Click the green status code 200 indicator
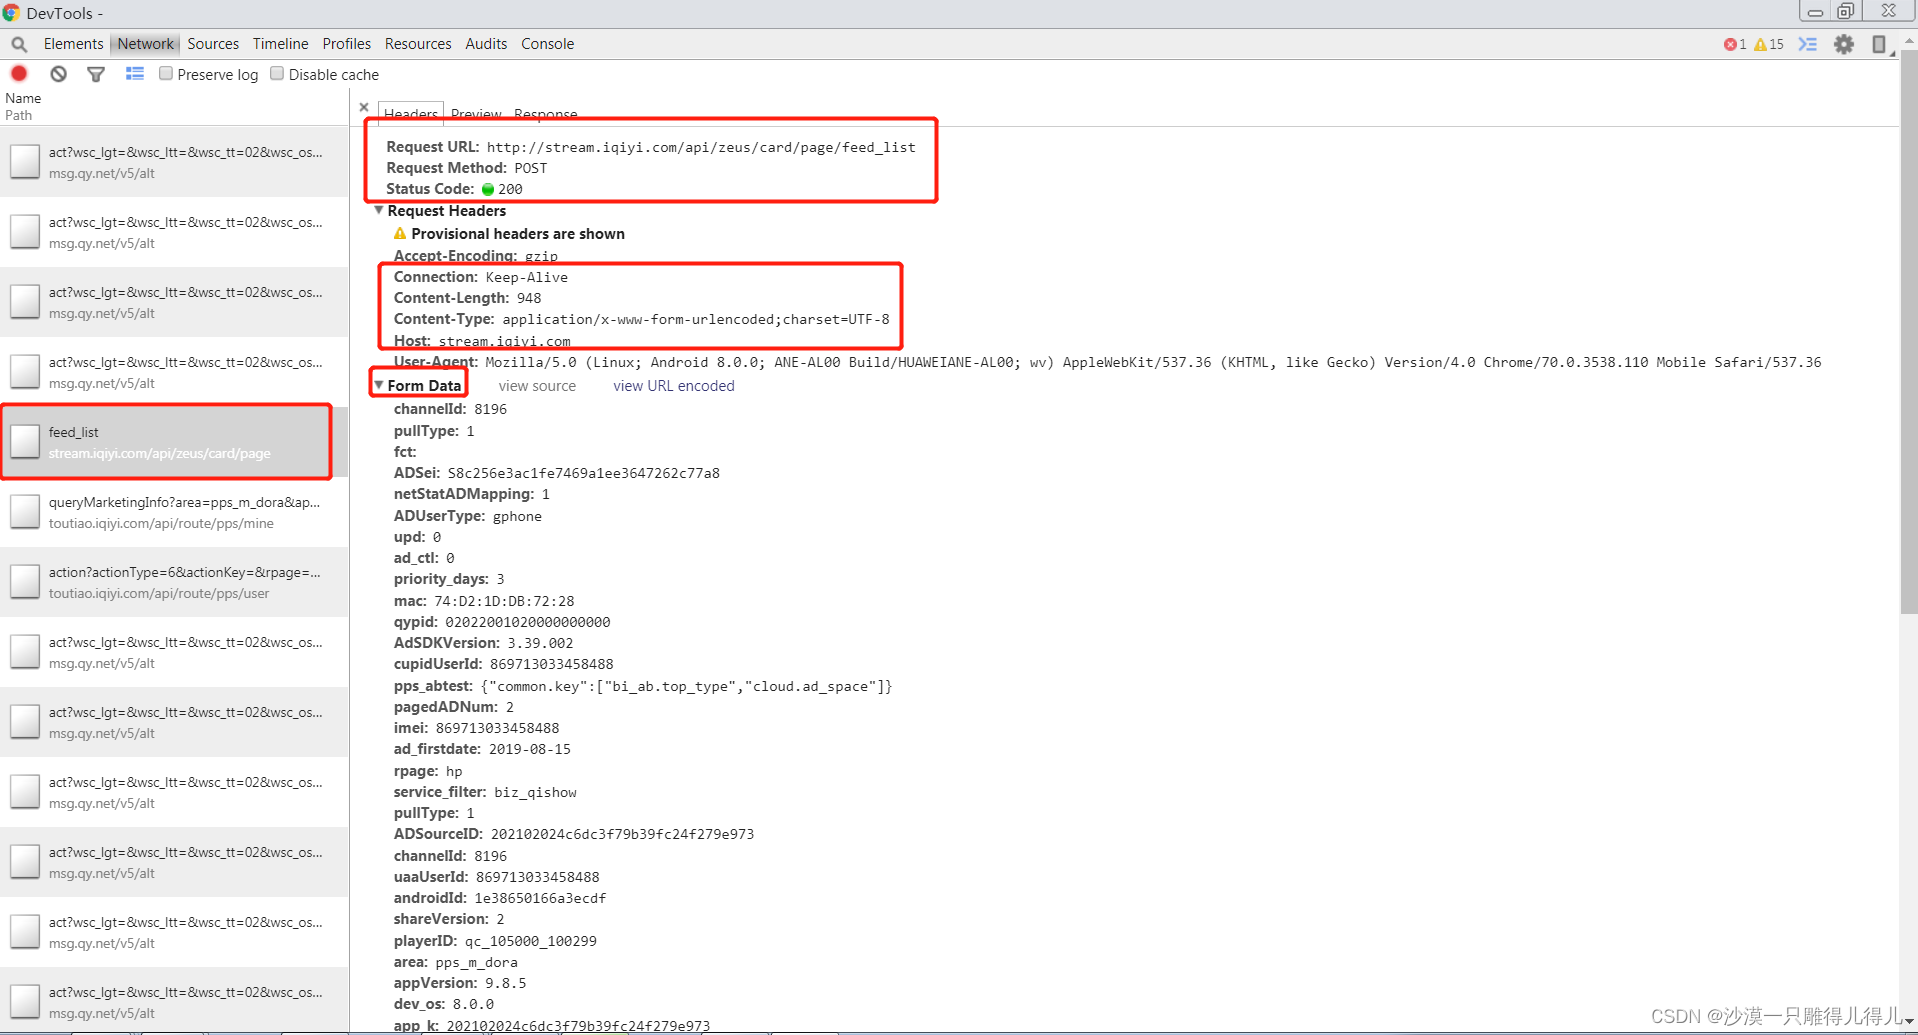The height and width of the screenshot is (1035, 1918). click(488, 189)
